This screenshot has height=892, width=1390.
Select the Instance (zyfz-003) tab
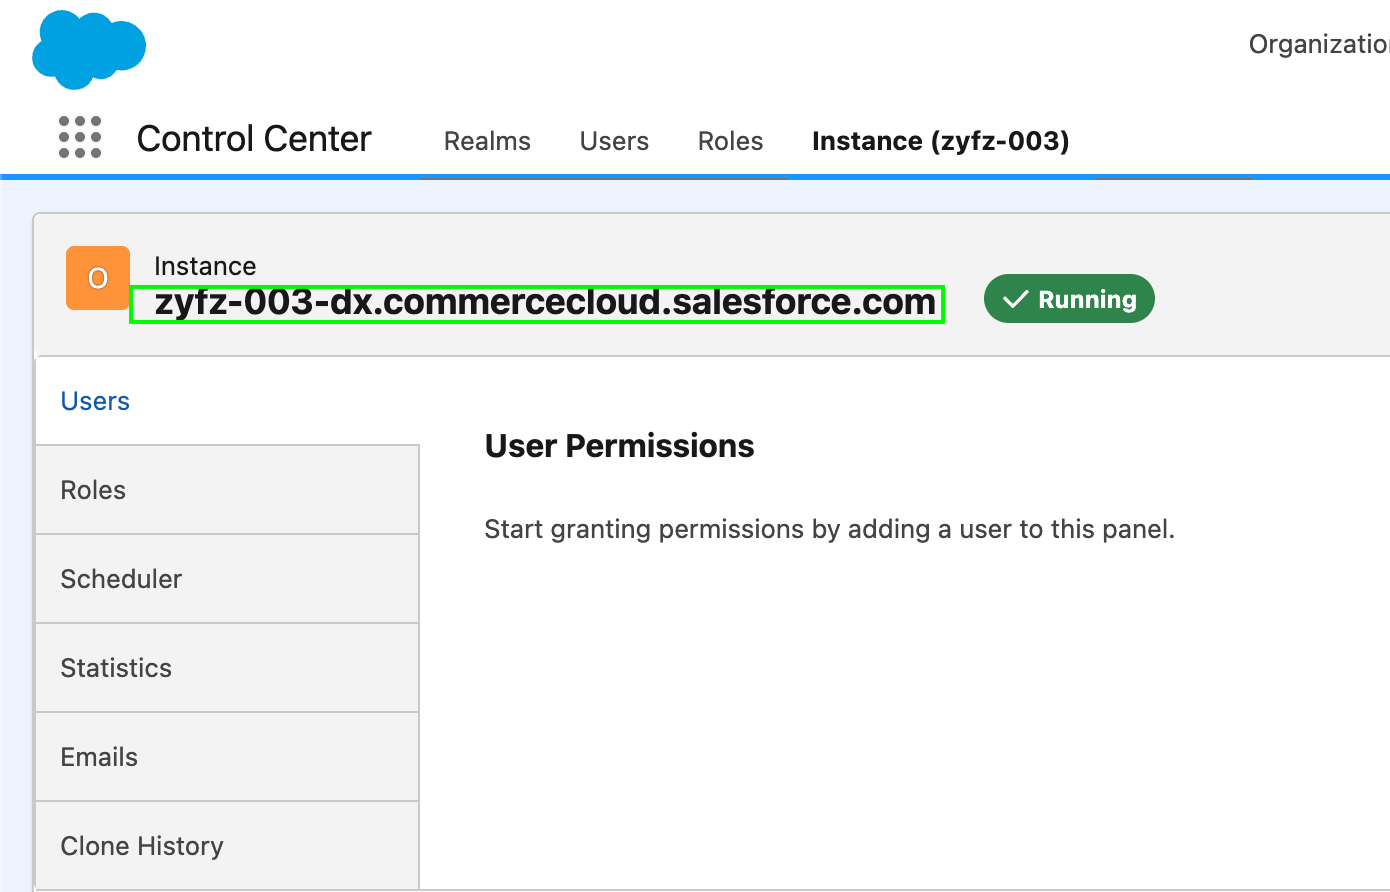941,141
